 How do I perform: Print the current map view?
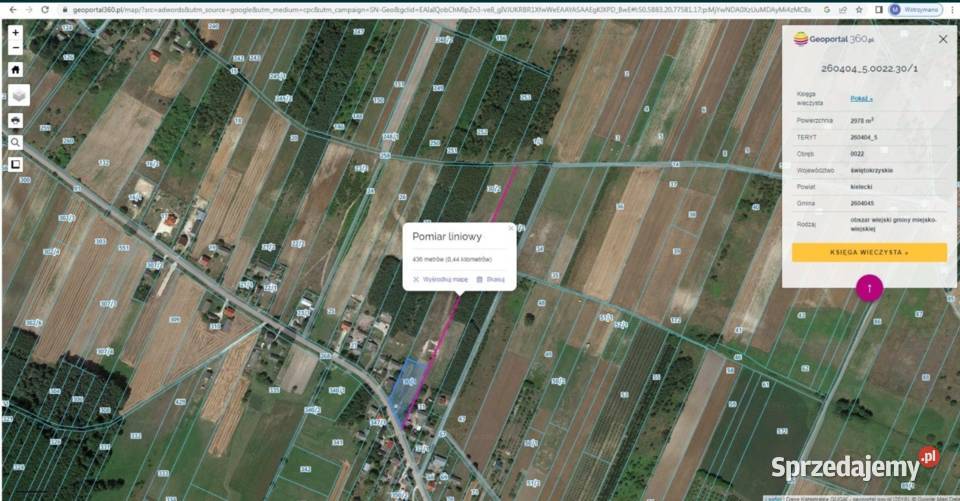15,120
